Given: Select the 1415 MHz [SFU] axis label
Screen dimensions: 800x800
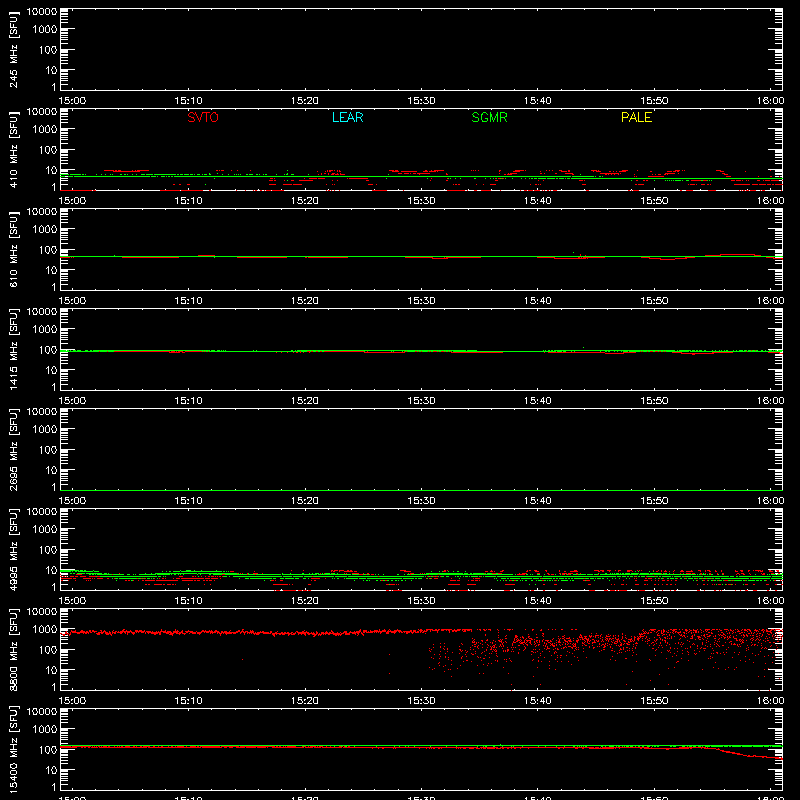Looking at the screenshot, I should coord(14,350).
